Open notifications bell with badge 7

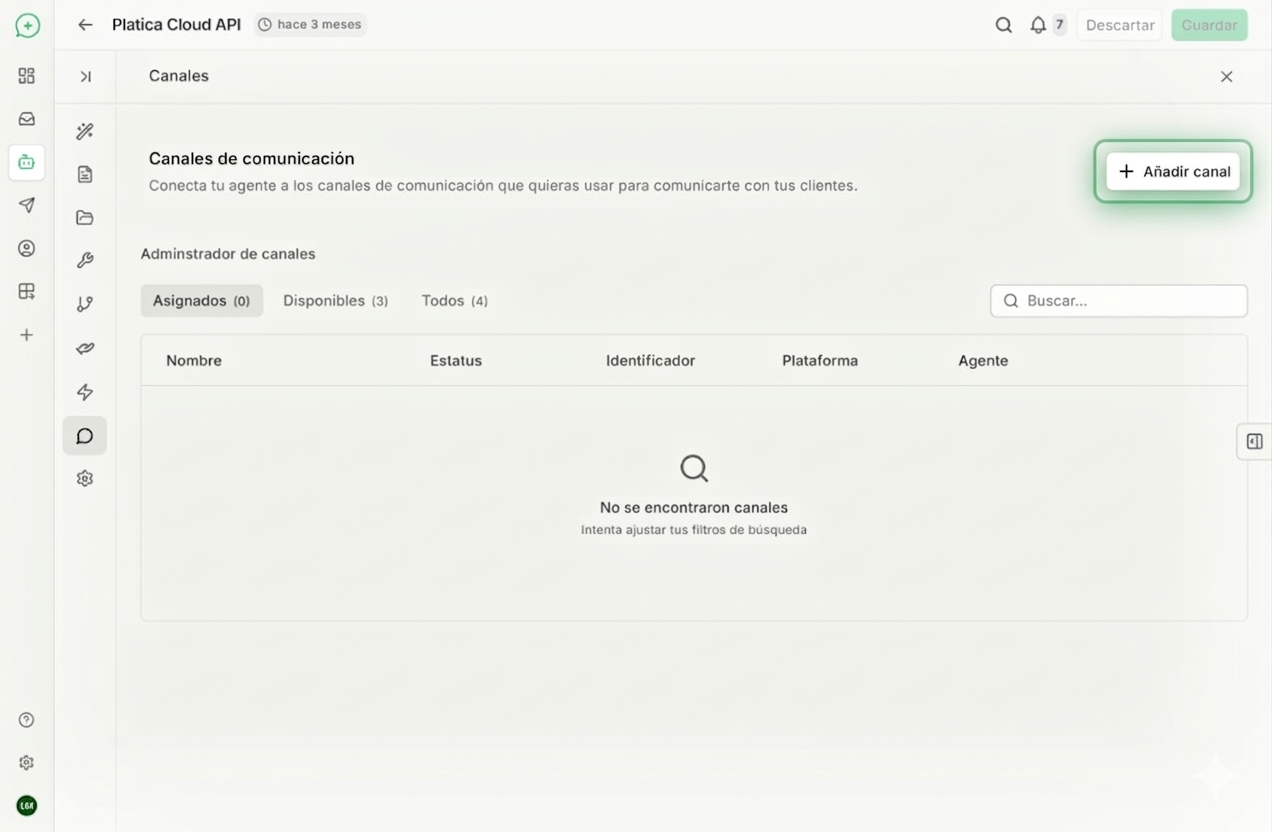click(x=1038, y=25)
